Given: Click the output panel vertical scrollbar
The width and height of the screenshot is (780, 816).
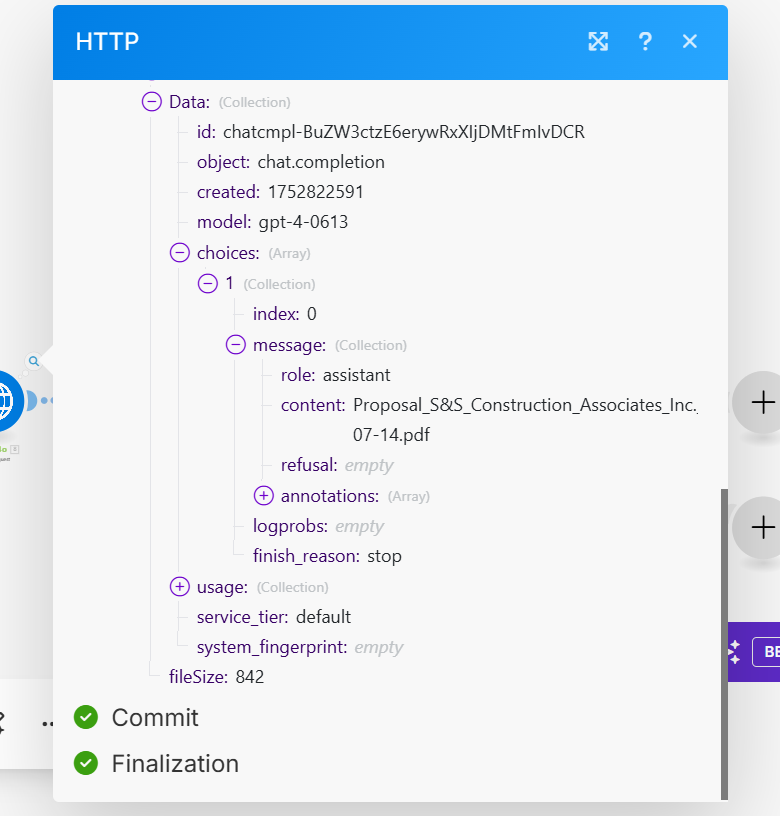Looking at the screenshot, I should [723, 640].
